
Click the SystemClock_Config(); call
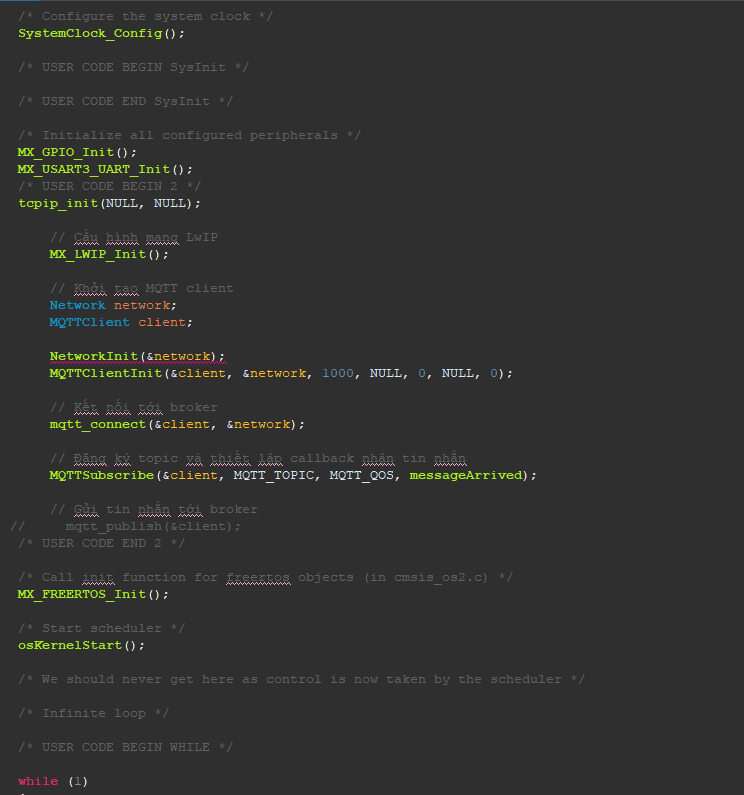[x=101, y=33]
